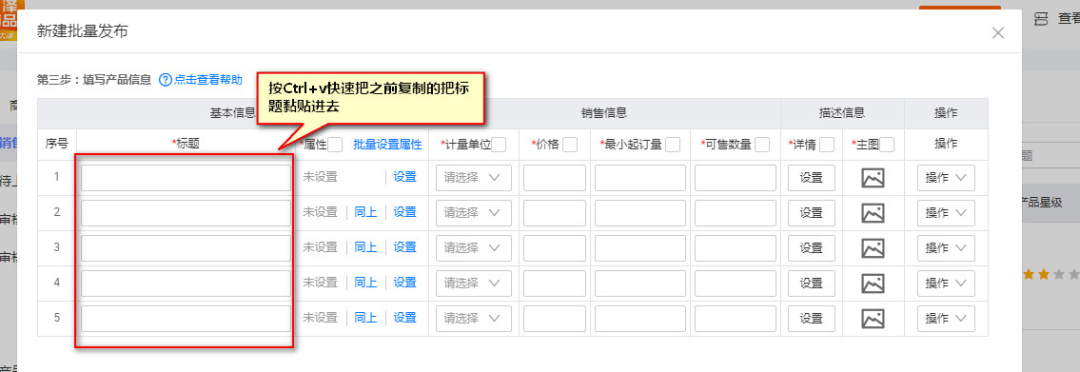Open the 操作 dropdown in row 4

tap(946, 283)
